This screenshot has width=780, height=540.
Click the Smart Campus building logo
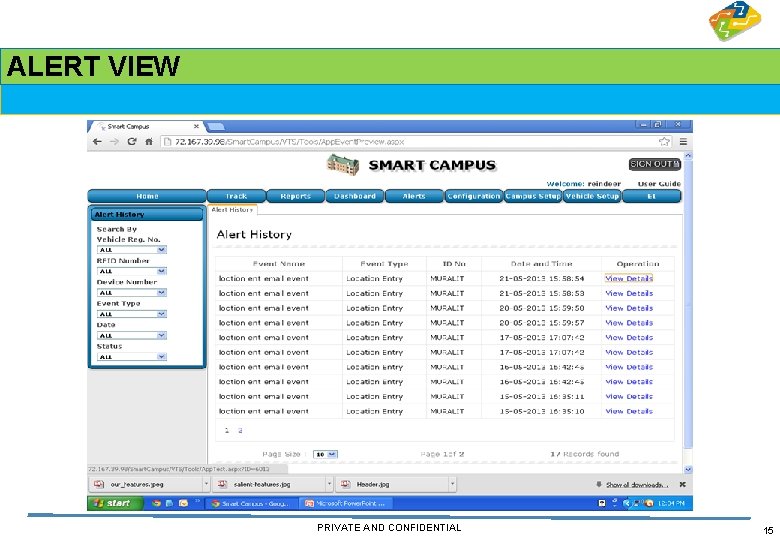pyautogui.click(x=343, y=165)
